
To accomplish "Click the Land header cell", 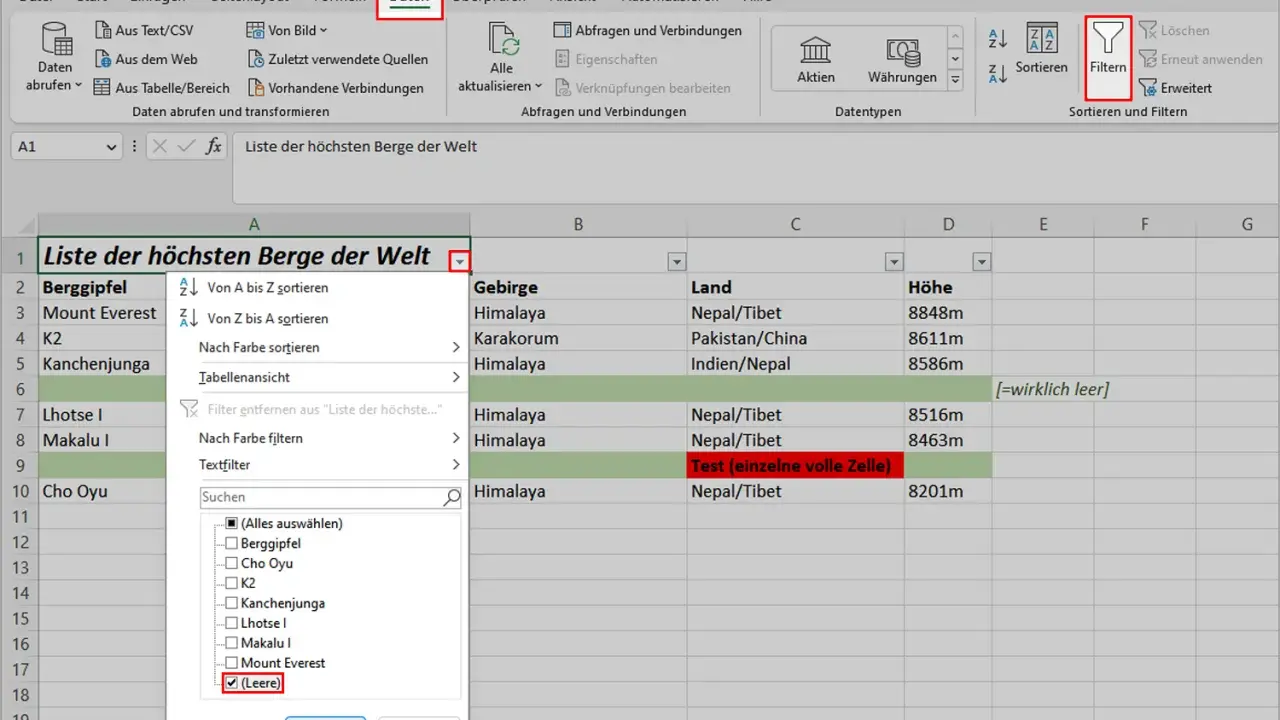I will (796, 287).
